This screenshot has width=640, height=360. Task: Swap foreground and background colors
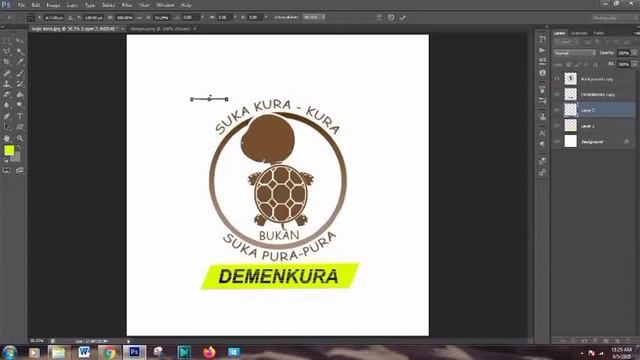[x=19, y=147]
